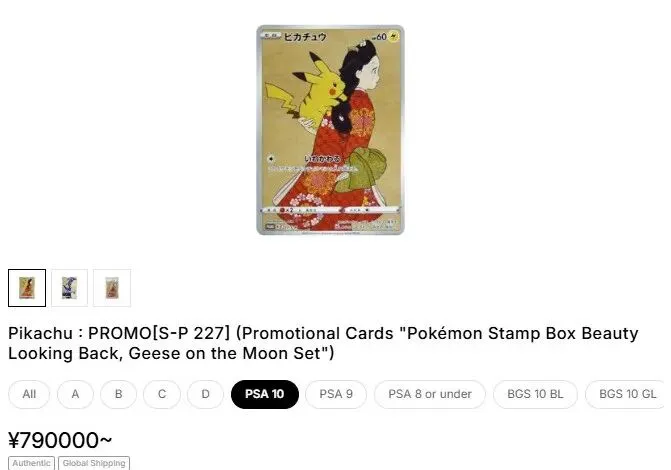Open the second blue card thumbnail
Image resolution: width=671 pixels, height=470 pixels.
[x=69, y=288]
